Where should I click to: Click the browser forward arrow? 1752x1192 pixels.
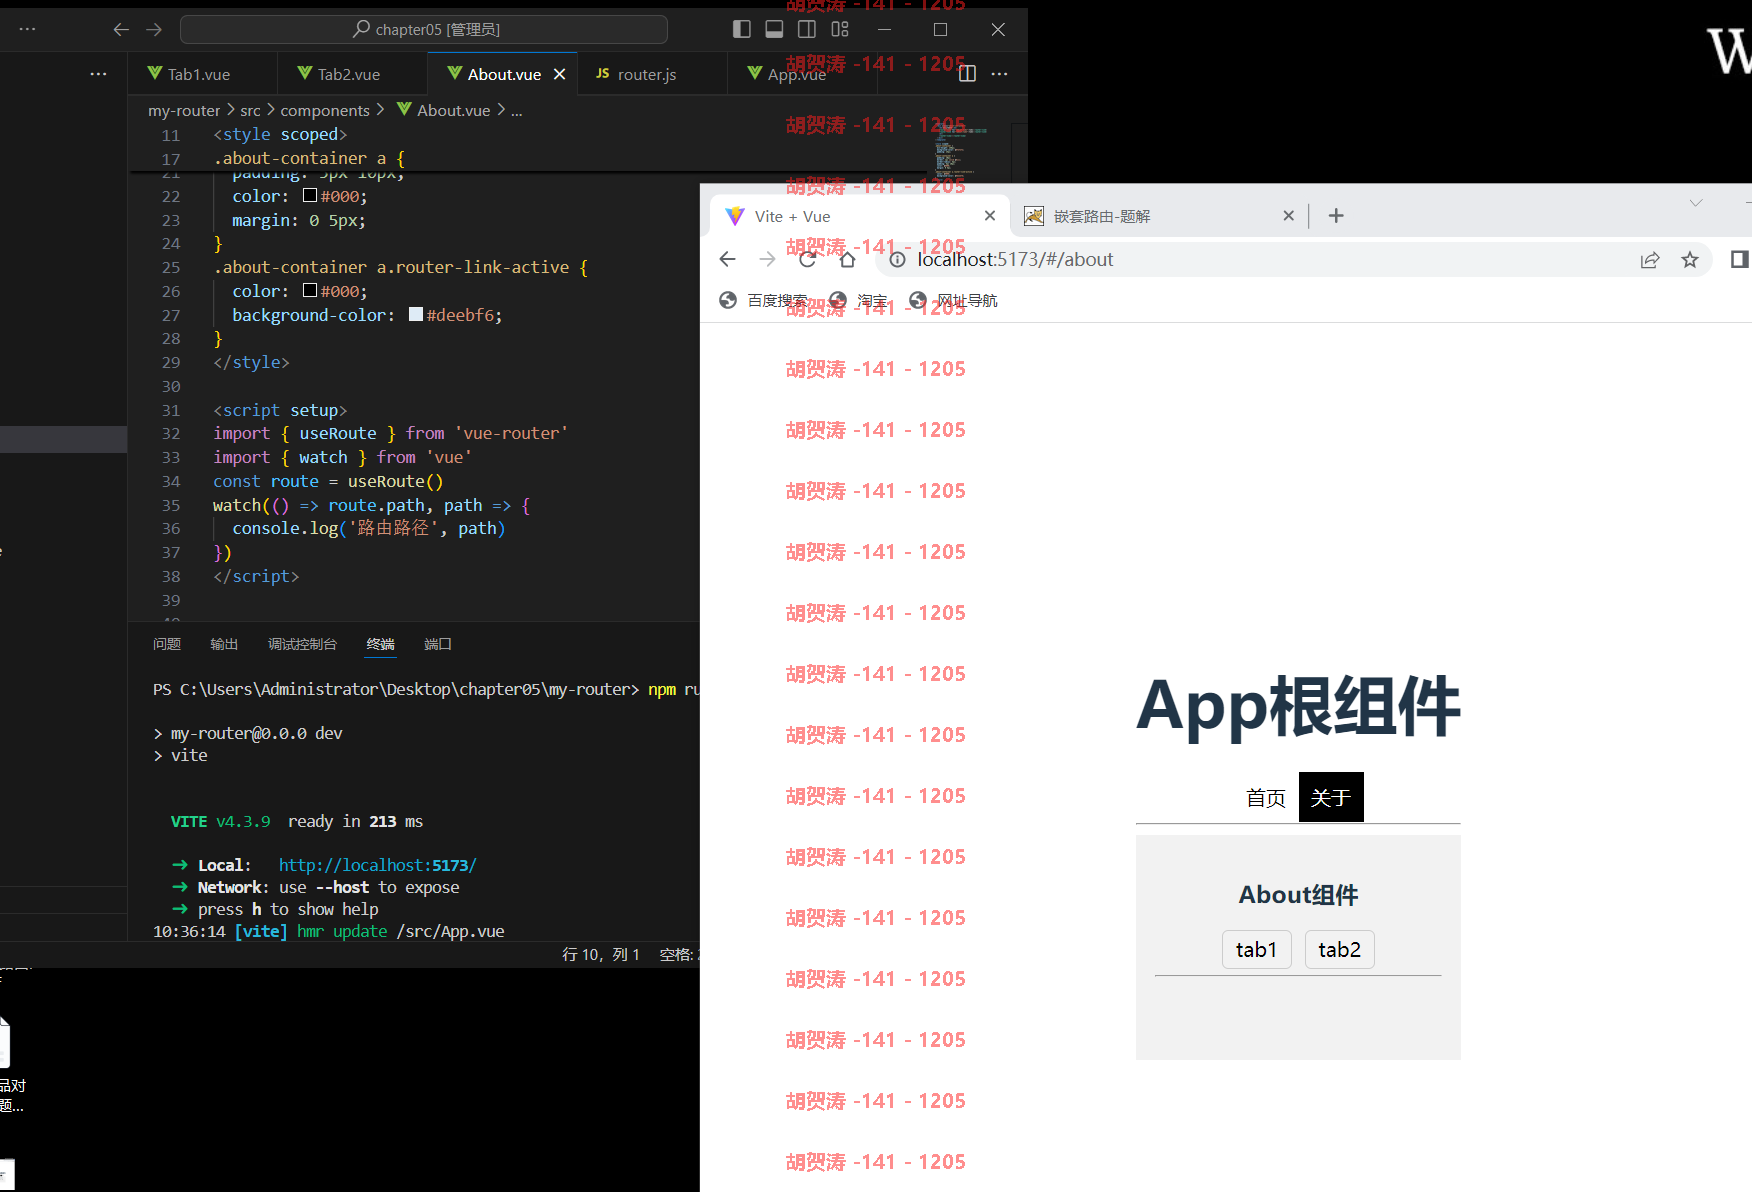tap(767, 260)
